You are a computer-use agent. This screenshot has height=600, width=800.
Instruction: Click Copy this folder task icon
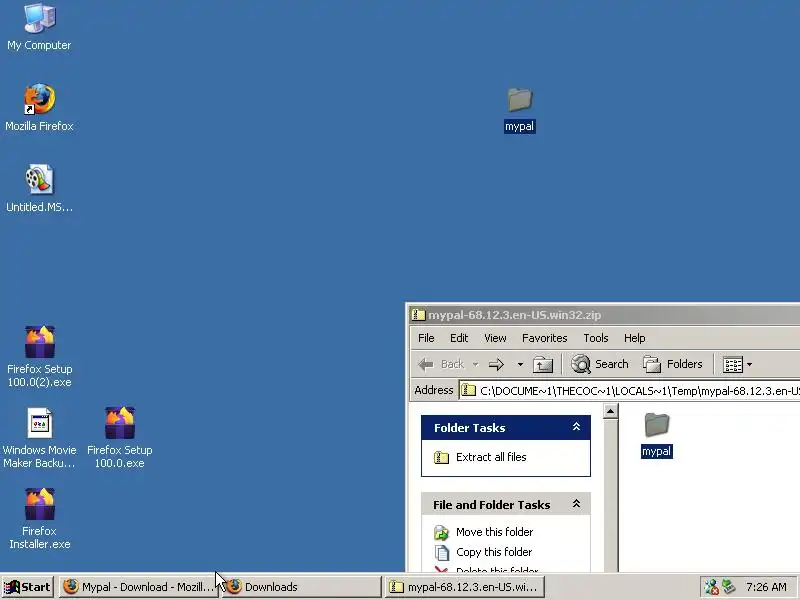441,553
